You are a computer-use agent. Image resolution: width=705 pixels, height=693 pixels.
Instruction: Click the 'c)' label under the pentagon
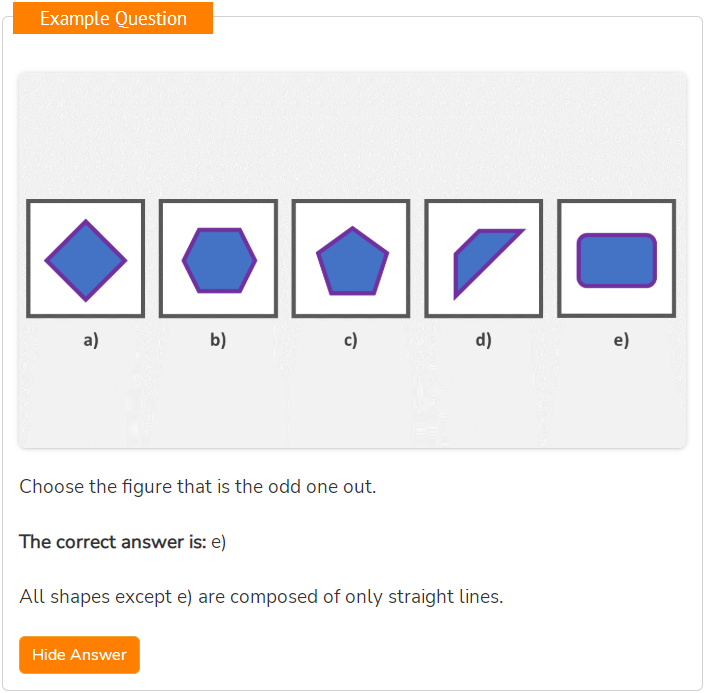pos(351,340)
